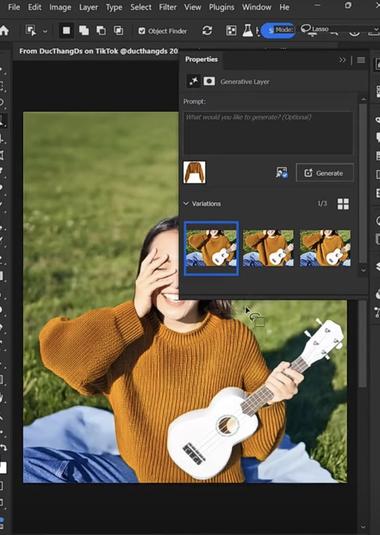Click Properties panel scroll down arrow

[363, 270]
